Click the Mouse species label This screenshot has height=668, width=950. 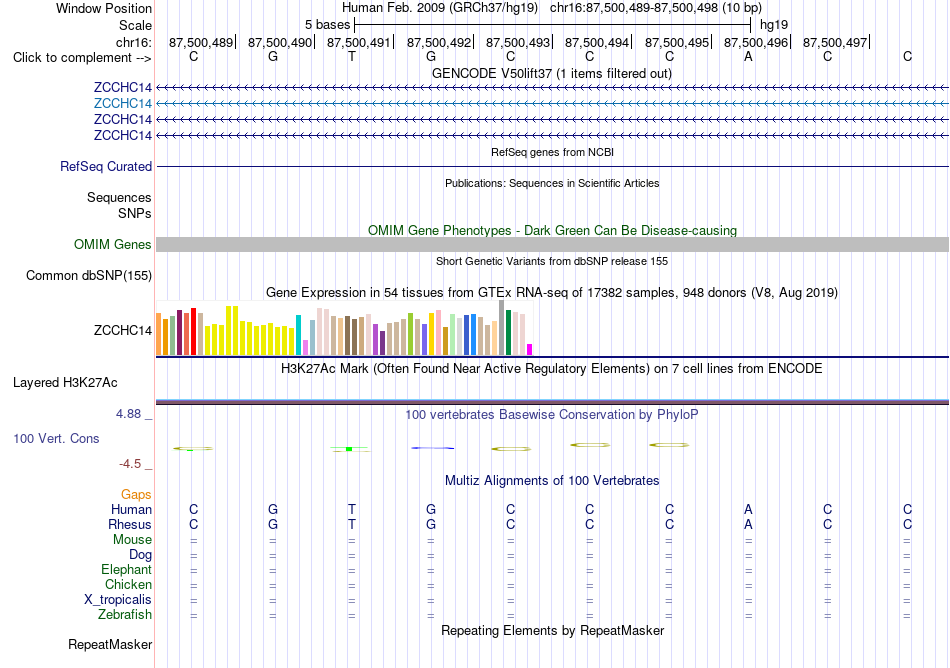click(132, 540)
